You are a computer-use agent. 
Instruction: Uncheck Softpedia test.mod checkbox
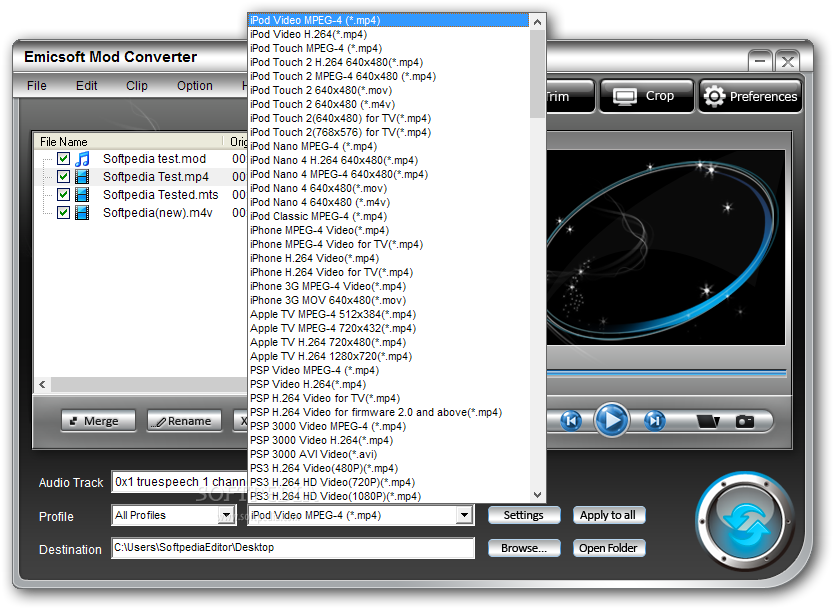click(x=63, y=158)
